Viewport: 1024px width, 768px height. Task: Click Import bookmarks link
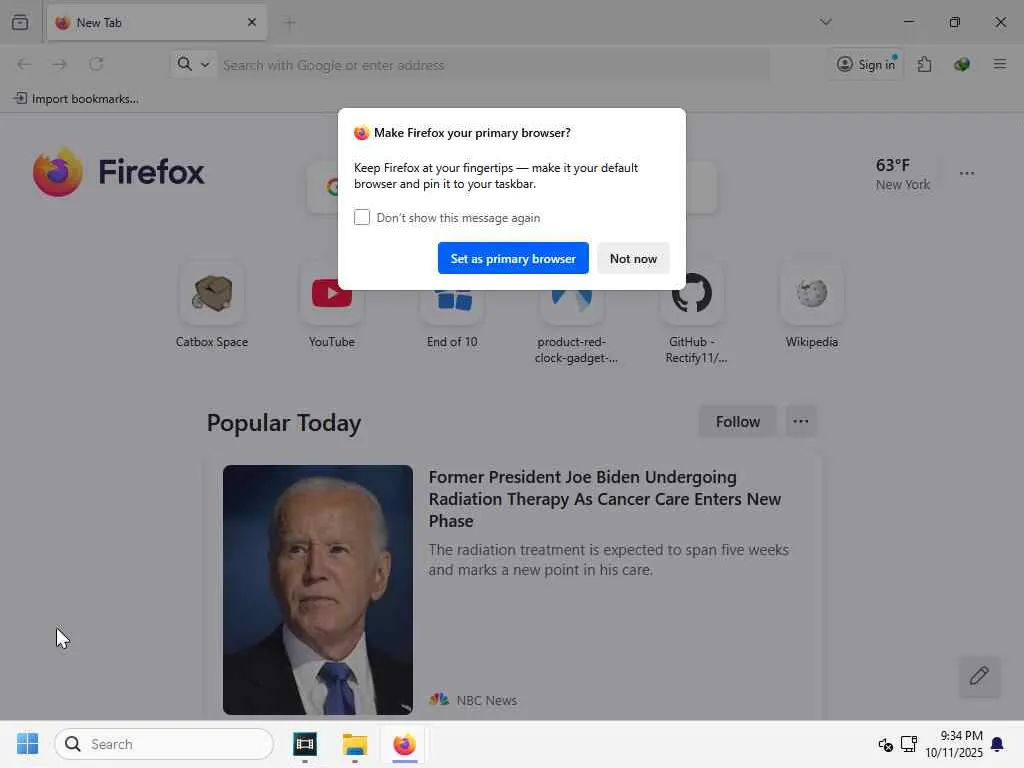pos(76,99)
